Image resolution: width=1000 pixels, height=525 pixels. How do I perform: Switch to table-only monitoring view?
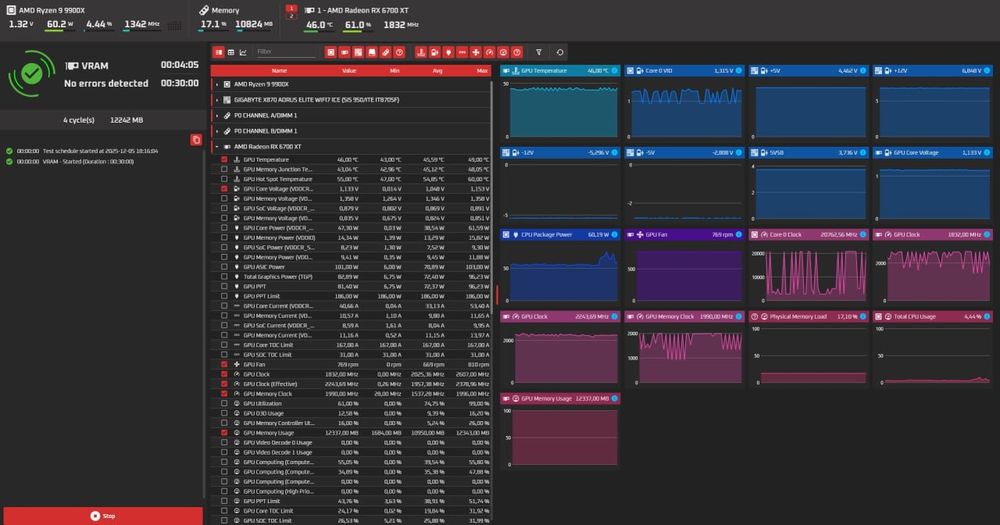pos(231,52)
